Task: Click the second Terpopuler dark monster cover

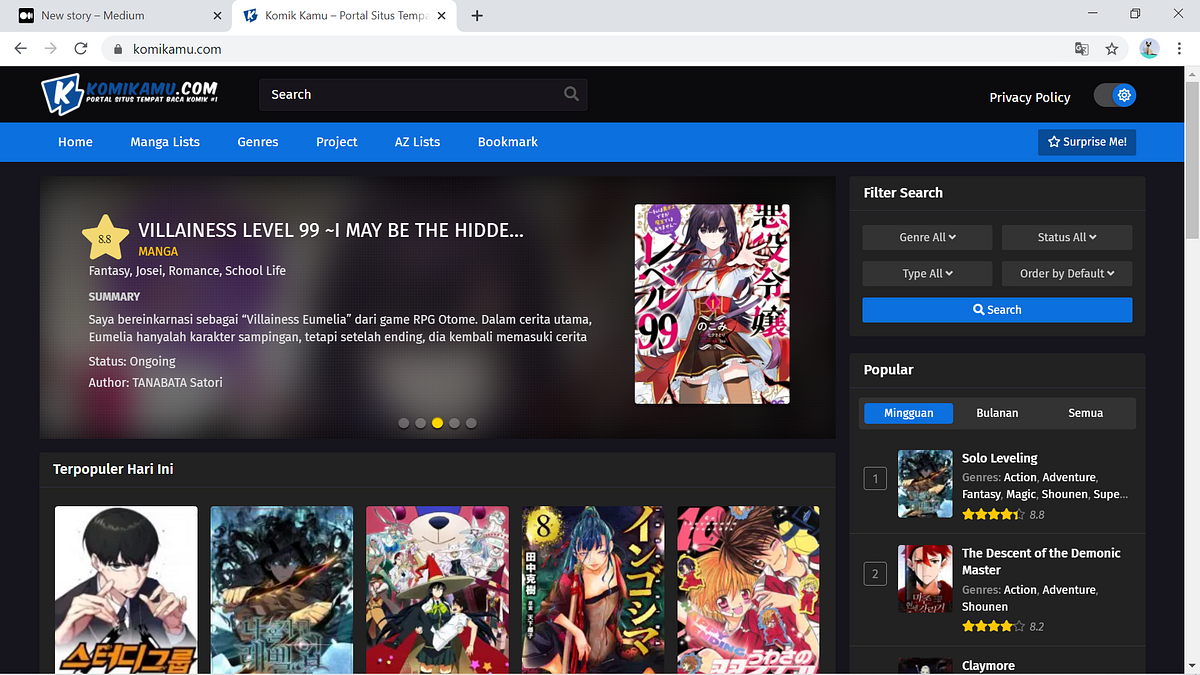Action: point(282,590)
